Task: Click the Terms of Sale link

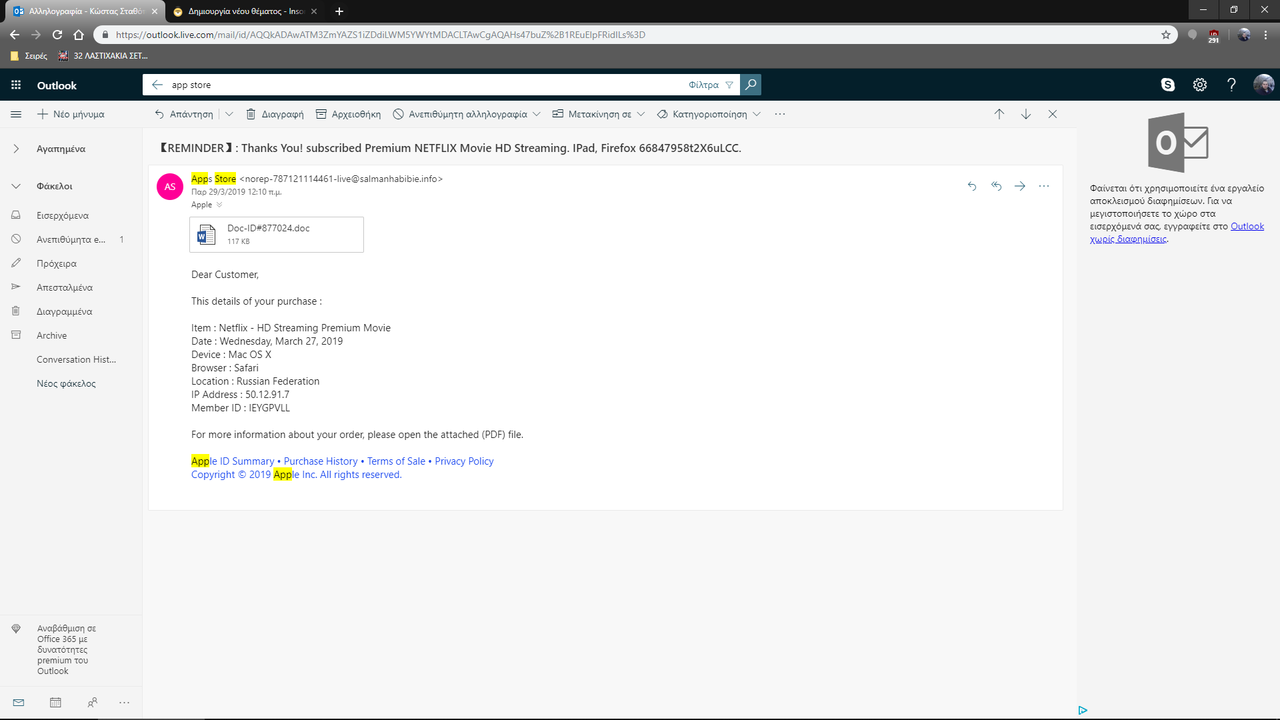Action: click(x=396, y=461)
